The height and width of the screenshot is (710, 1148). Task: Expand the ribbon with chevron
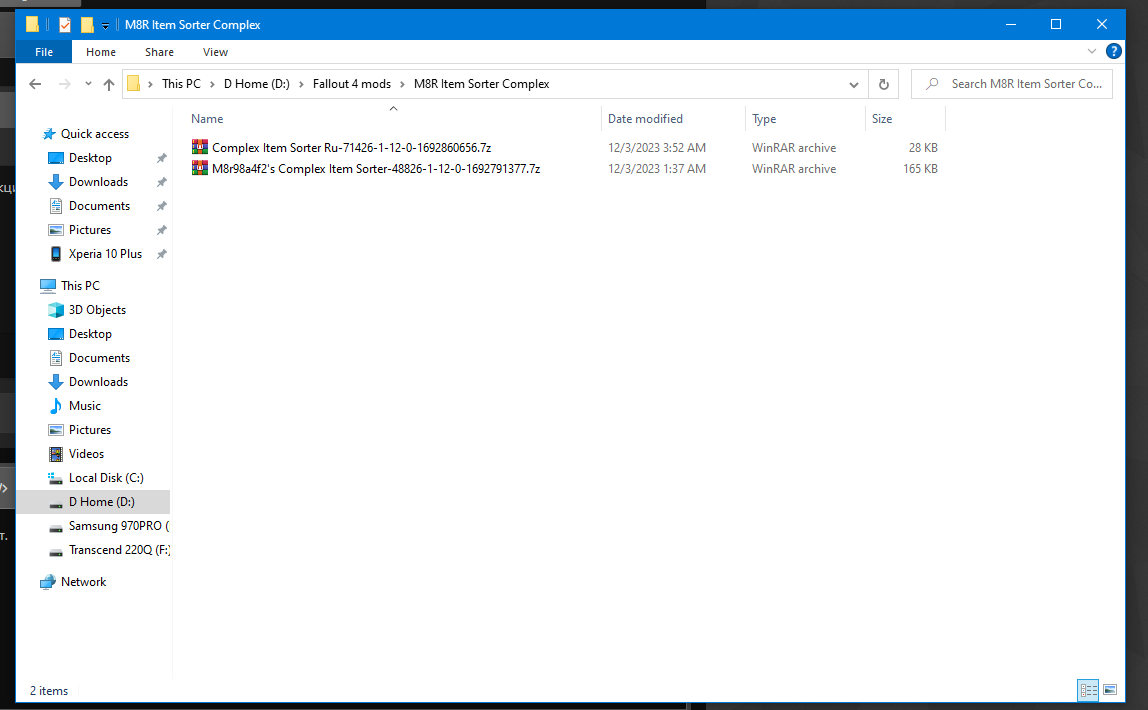tap(1091, 51)
